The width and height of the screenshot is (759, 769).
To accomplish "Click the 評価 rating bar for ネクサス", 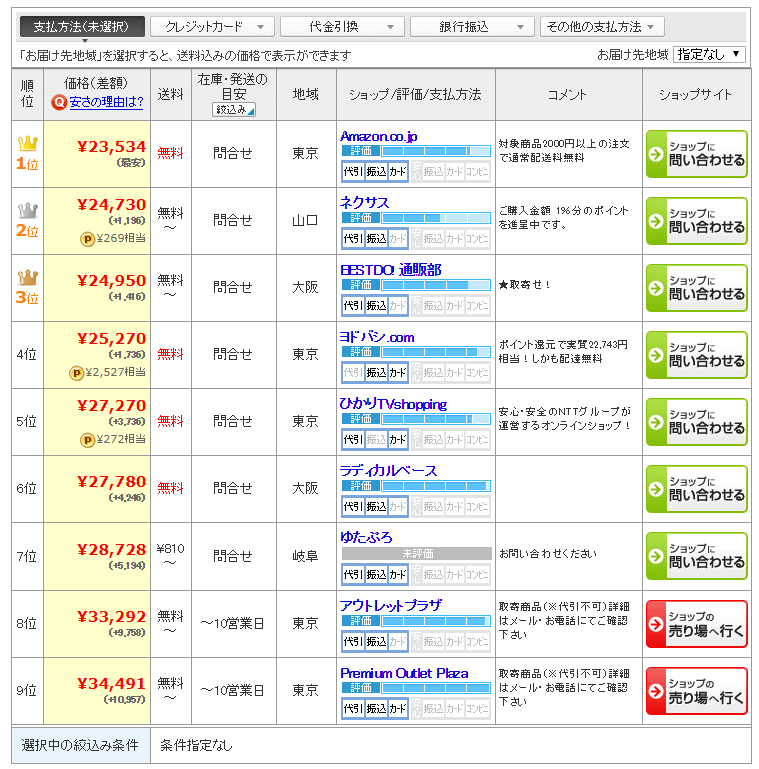I will [416, 218].
